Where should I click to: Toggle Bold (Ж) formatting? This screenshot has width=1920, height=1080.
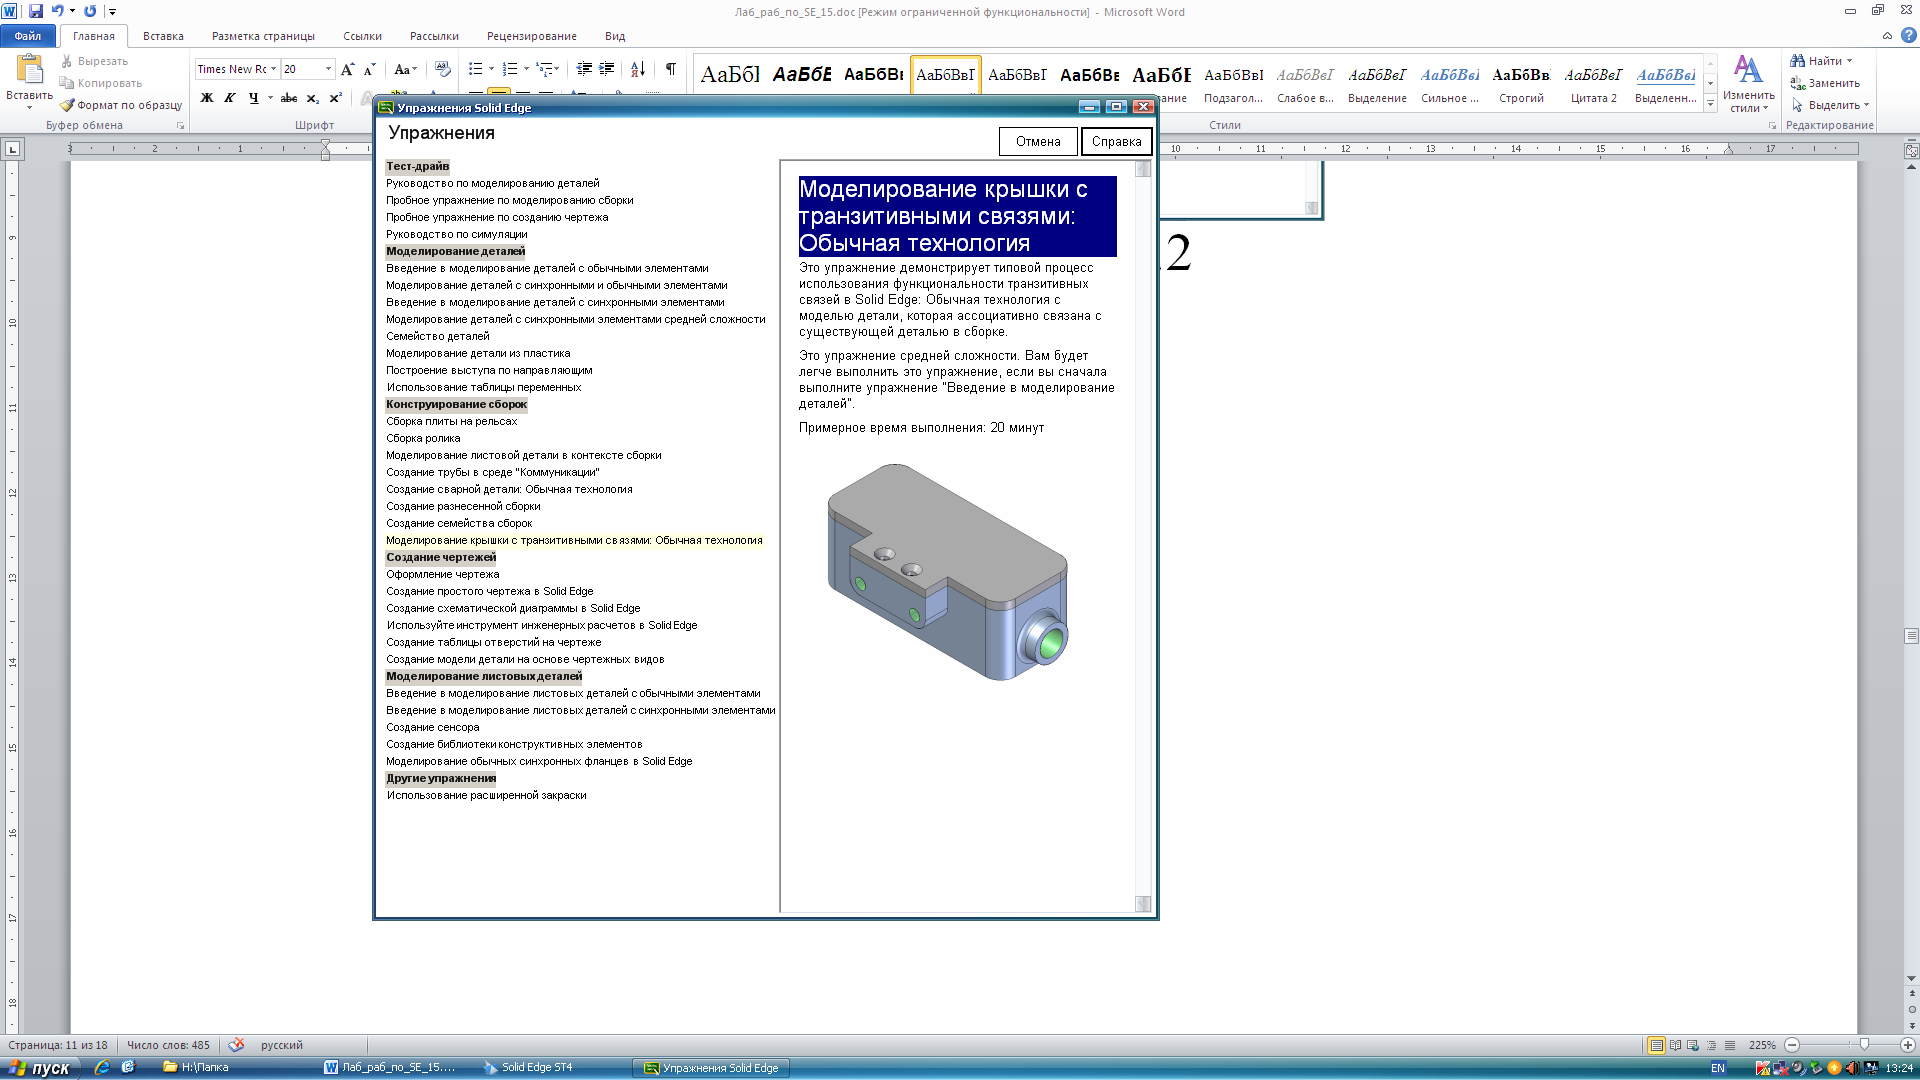click(207, 98)
